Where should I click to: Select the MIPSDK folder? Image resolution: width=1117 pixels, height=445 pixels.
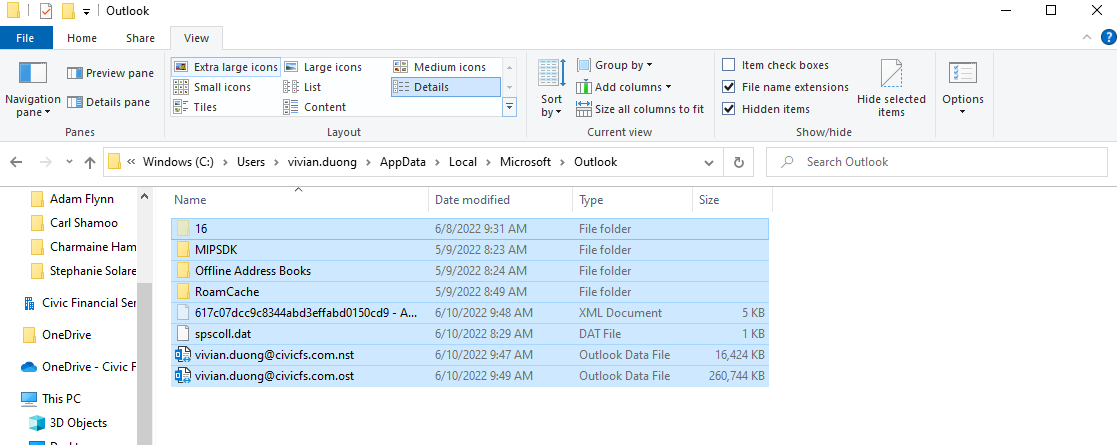click(470, 250)
